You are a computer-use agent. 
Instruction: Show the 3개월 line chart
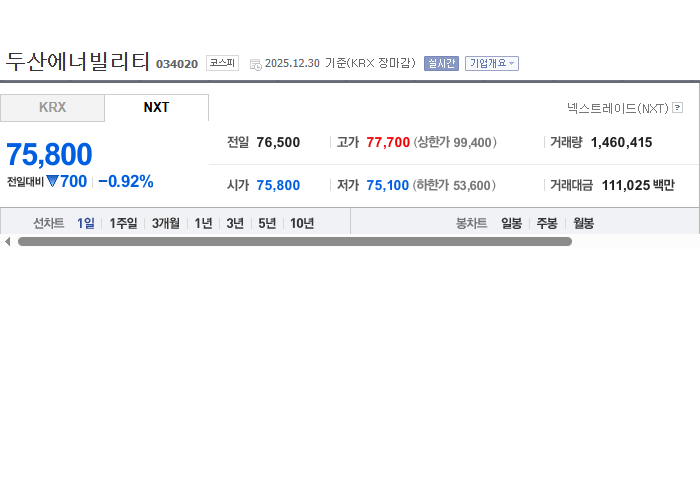click(x=166, y=223)
